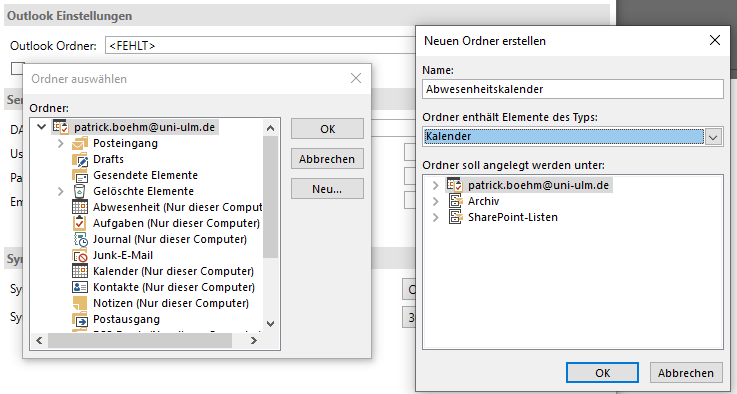The image size is (737, 394).
Task: Select the Aufgaben tasks icon
Action: pos(80,223)
